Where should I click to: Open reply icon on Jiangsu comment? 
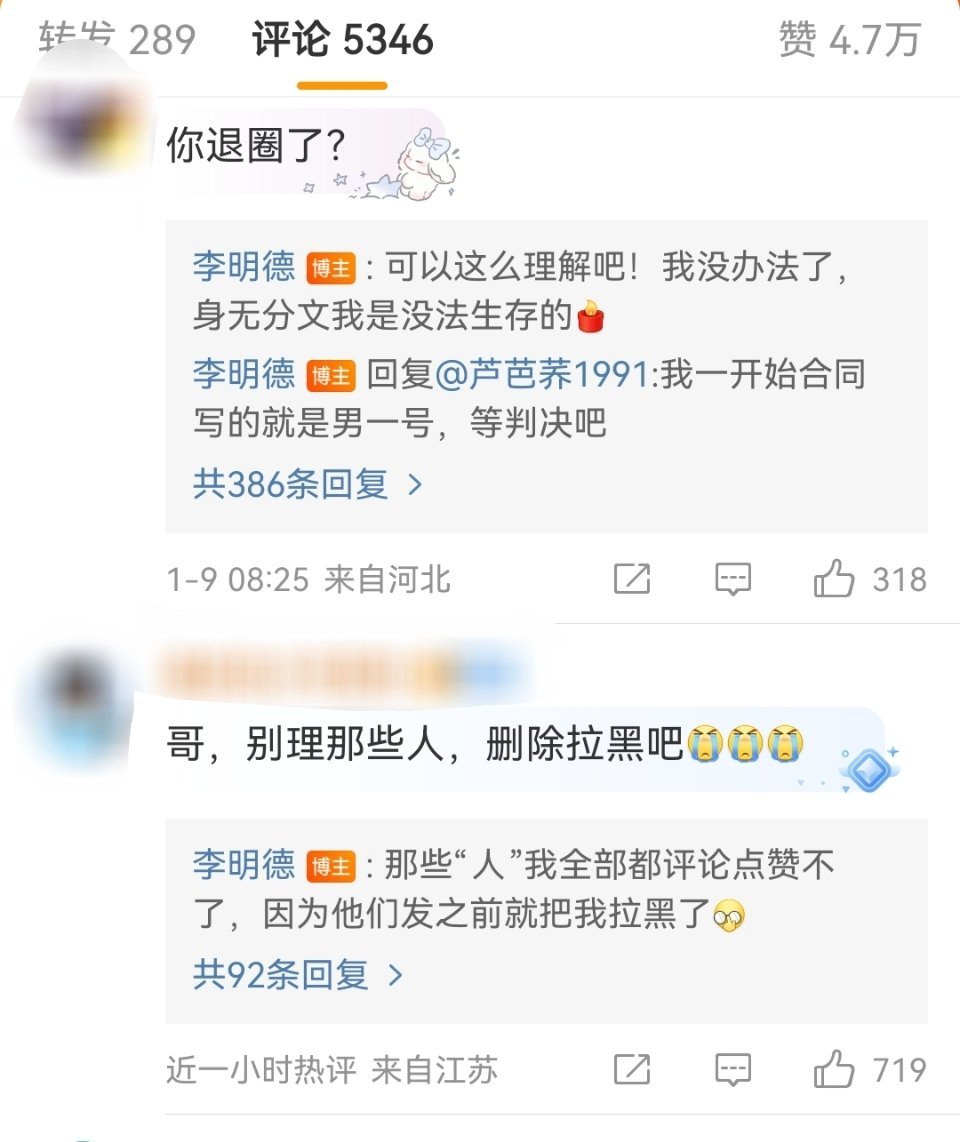tap(733, 1070)
